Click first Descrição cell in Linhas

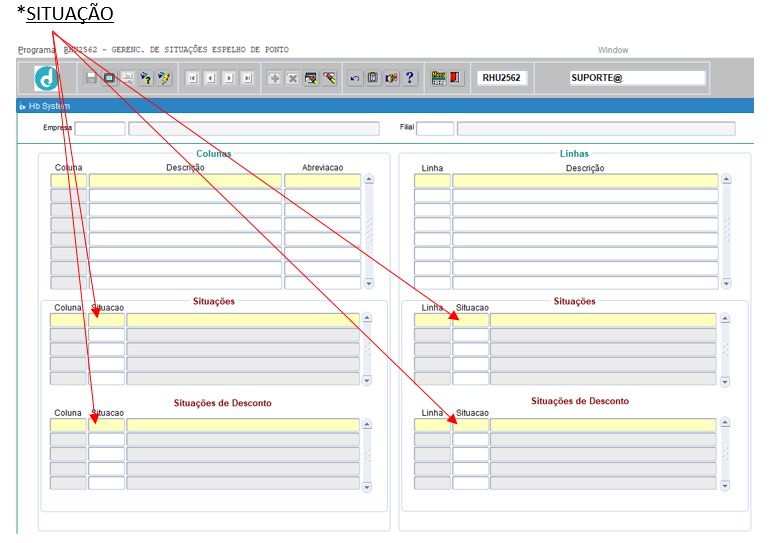pyautogui.click(x=585, y=181)
